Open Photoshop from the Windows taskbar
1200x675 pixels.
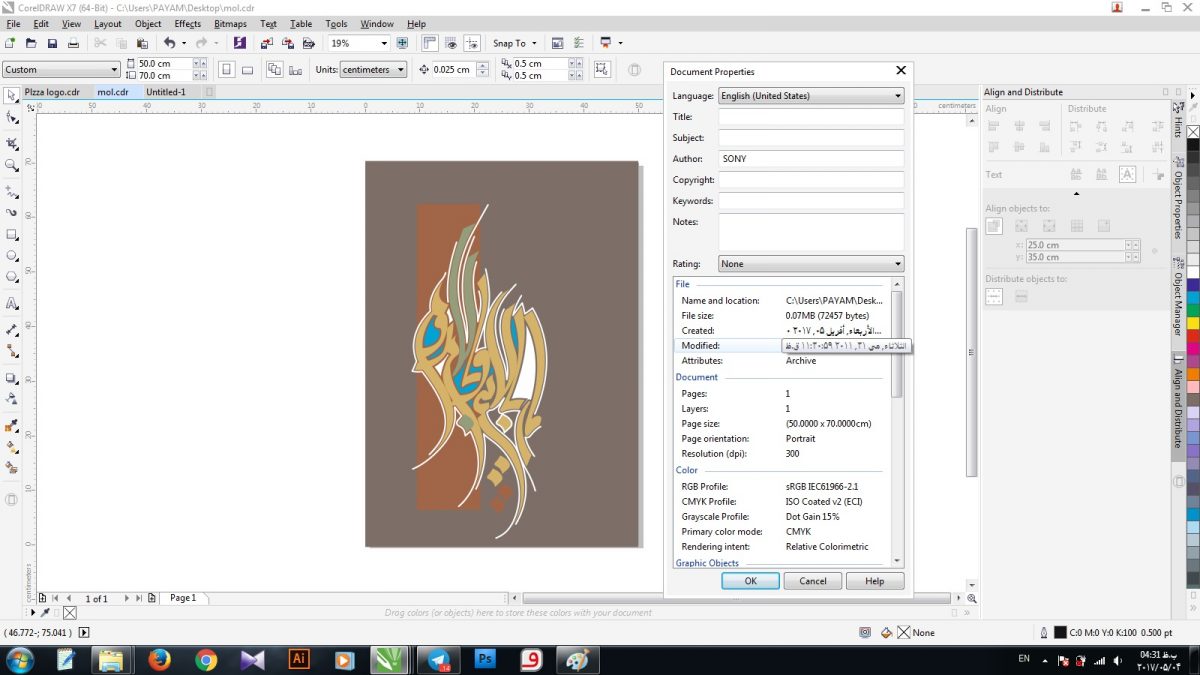[x=486, y=660]
